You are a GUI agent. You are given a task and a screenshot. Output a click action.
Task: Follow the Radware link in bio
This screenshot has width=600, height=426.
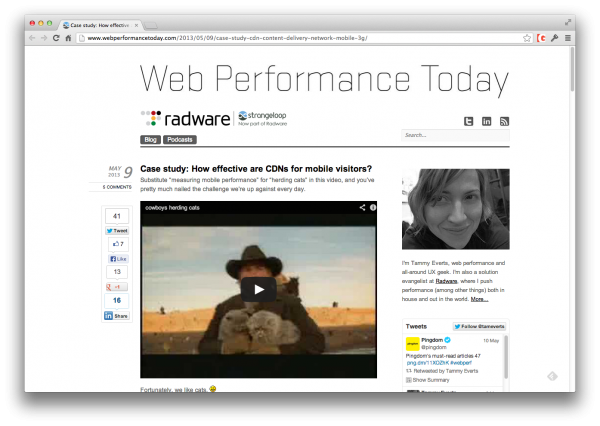point(446,281)
